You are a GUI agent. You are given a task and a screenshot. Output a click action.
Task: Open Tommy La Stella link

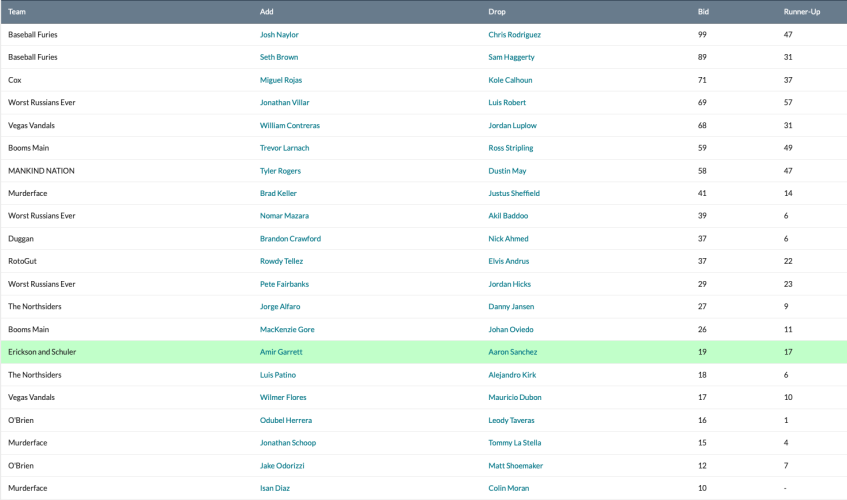(x=514, y=443)
